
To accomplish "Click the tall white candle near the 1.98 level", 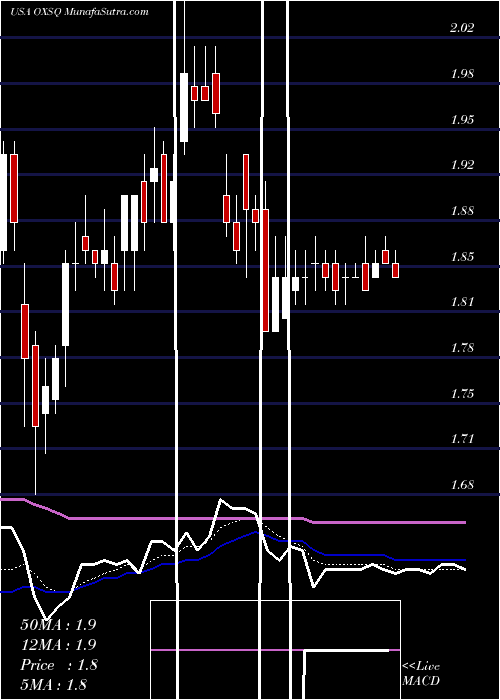I will tap(184, 107).
